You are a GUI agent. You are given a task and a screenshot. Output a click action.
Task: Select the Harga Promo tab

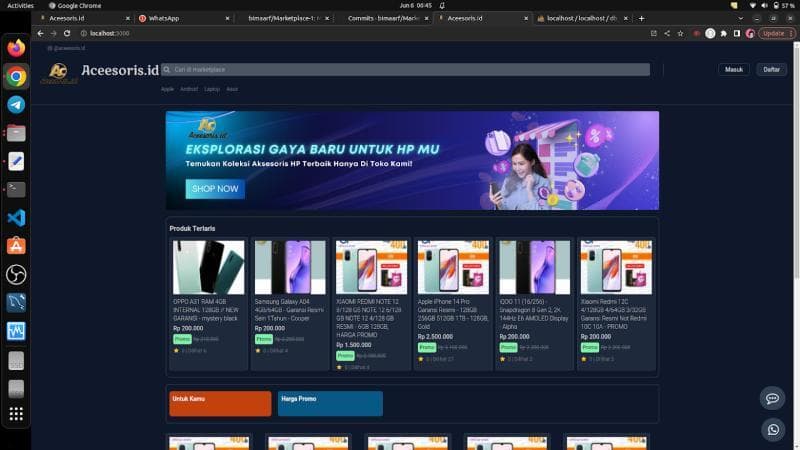pyautogui.click(x=330, y=404)
